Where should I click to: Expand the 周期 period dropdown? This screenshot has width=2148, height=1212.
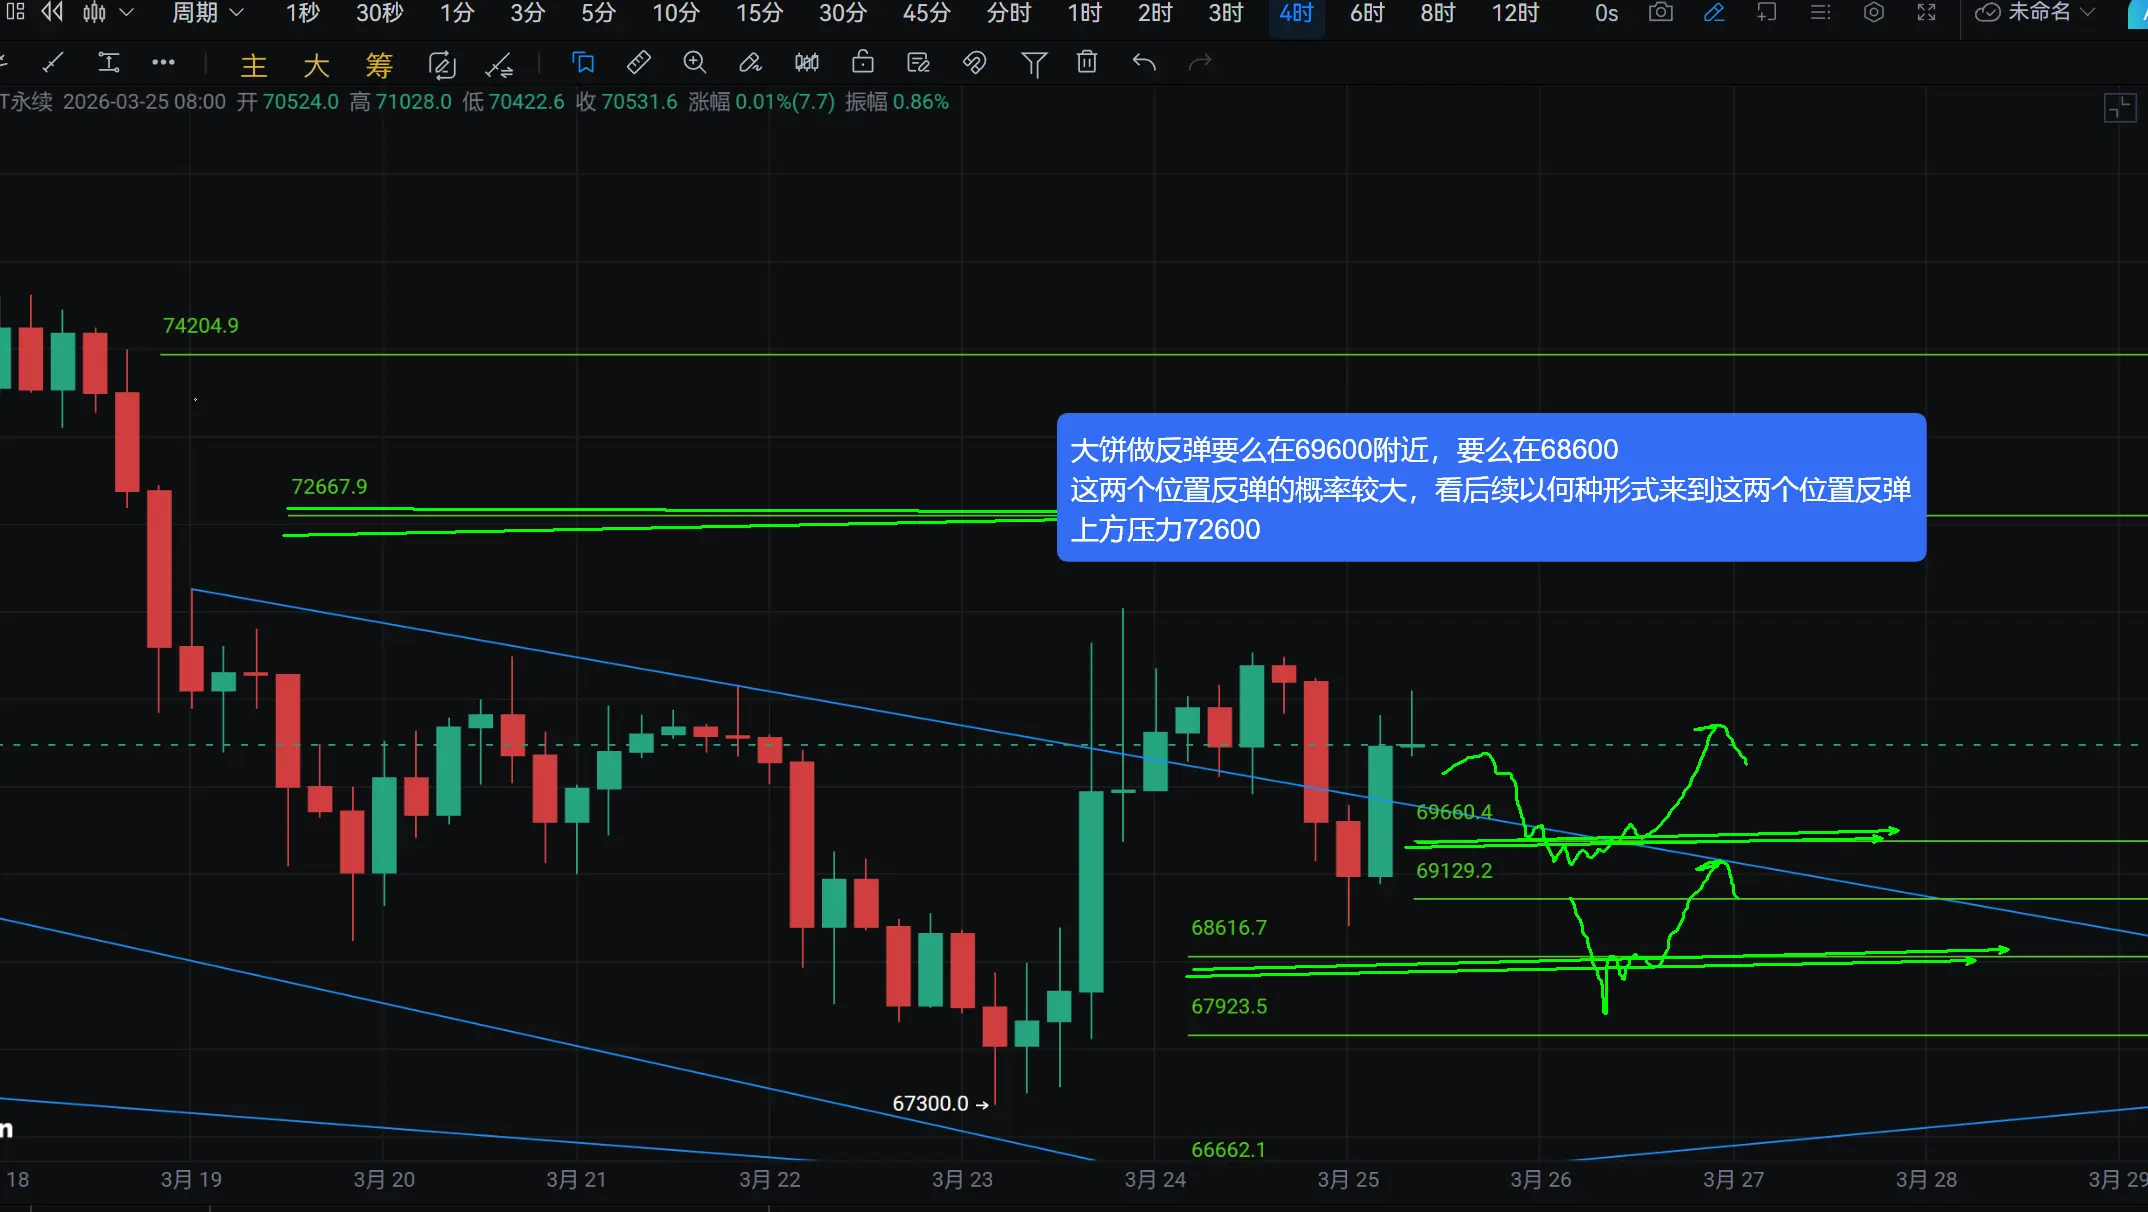(207, 13)
